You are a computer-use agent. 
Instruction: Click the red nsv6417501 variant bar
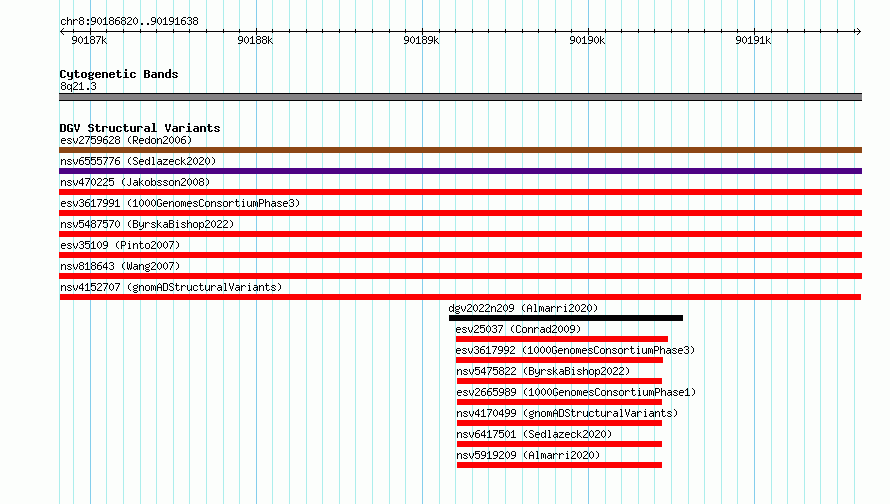(x=559, y=444)
